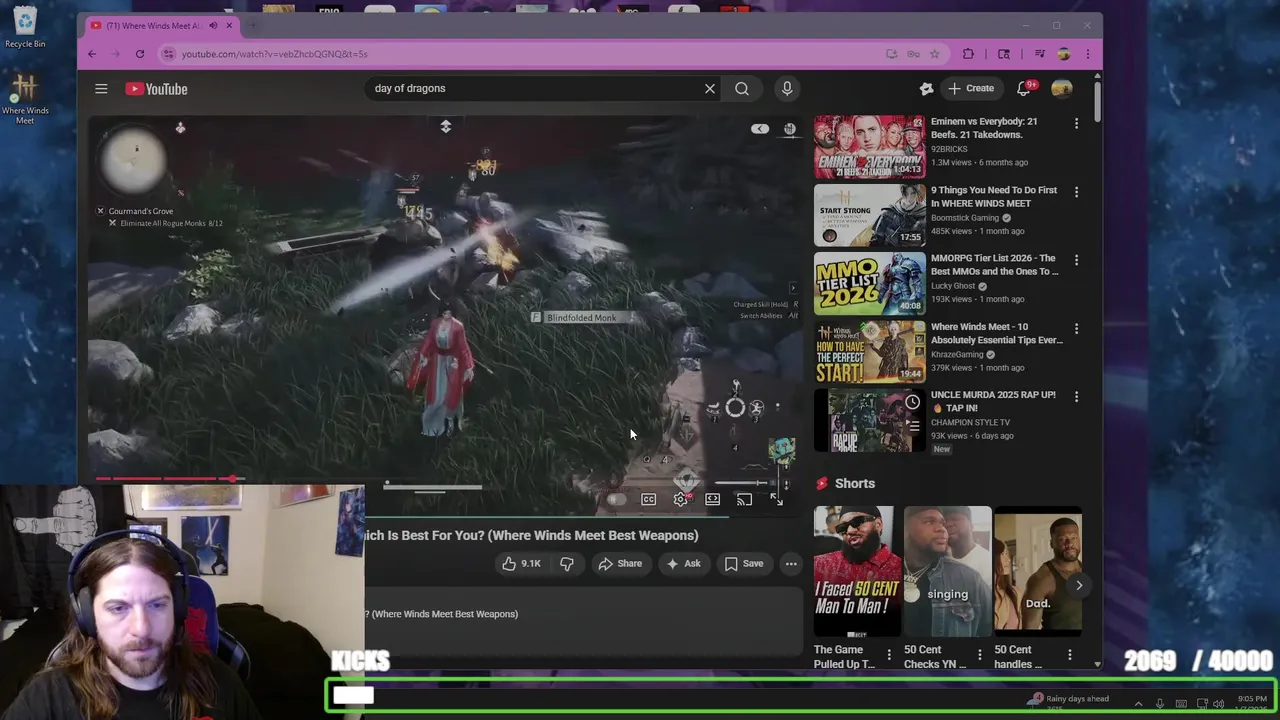Viewport: 1280px width, 720px height.
Task: Dislike the video with thumbs down
Action: [x=567, y=564]
